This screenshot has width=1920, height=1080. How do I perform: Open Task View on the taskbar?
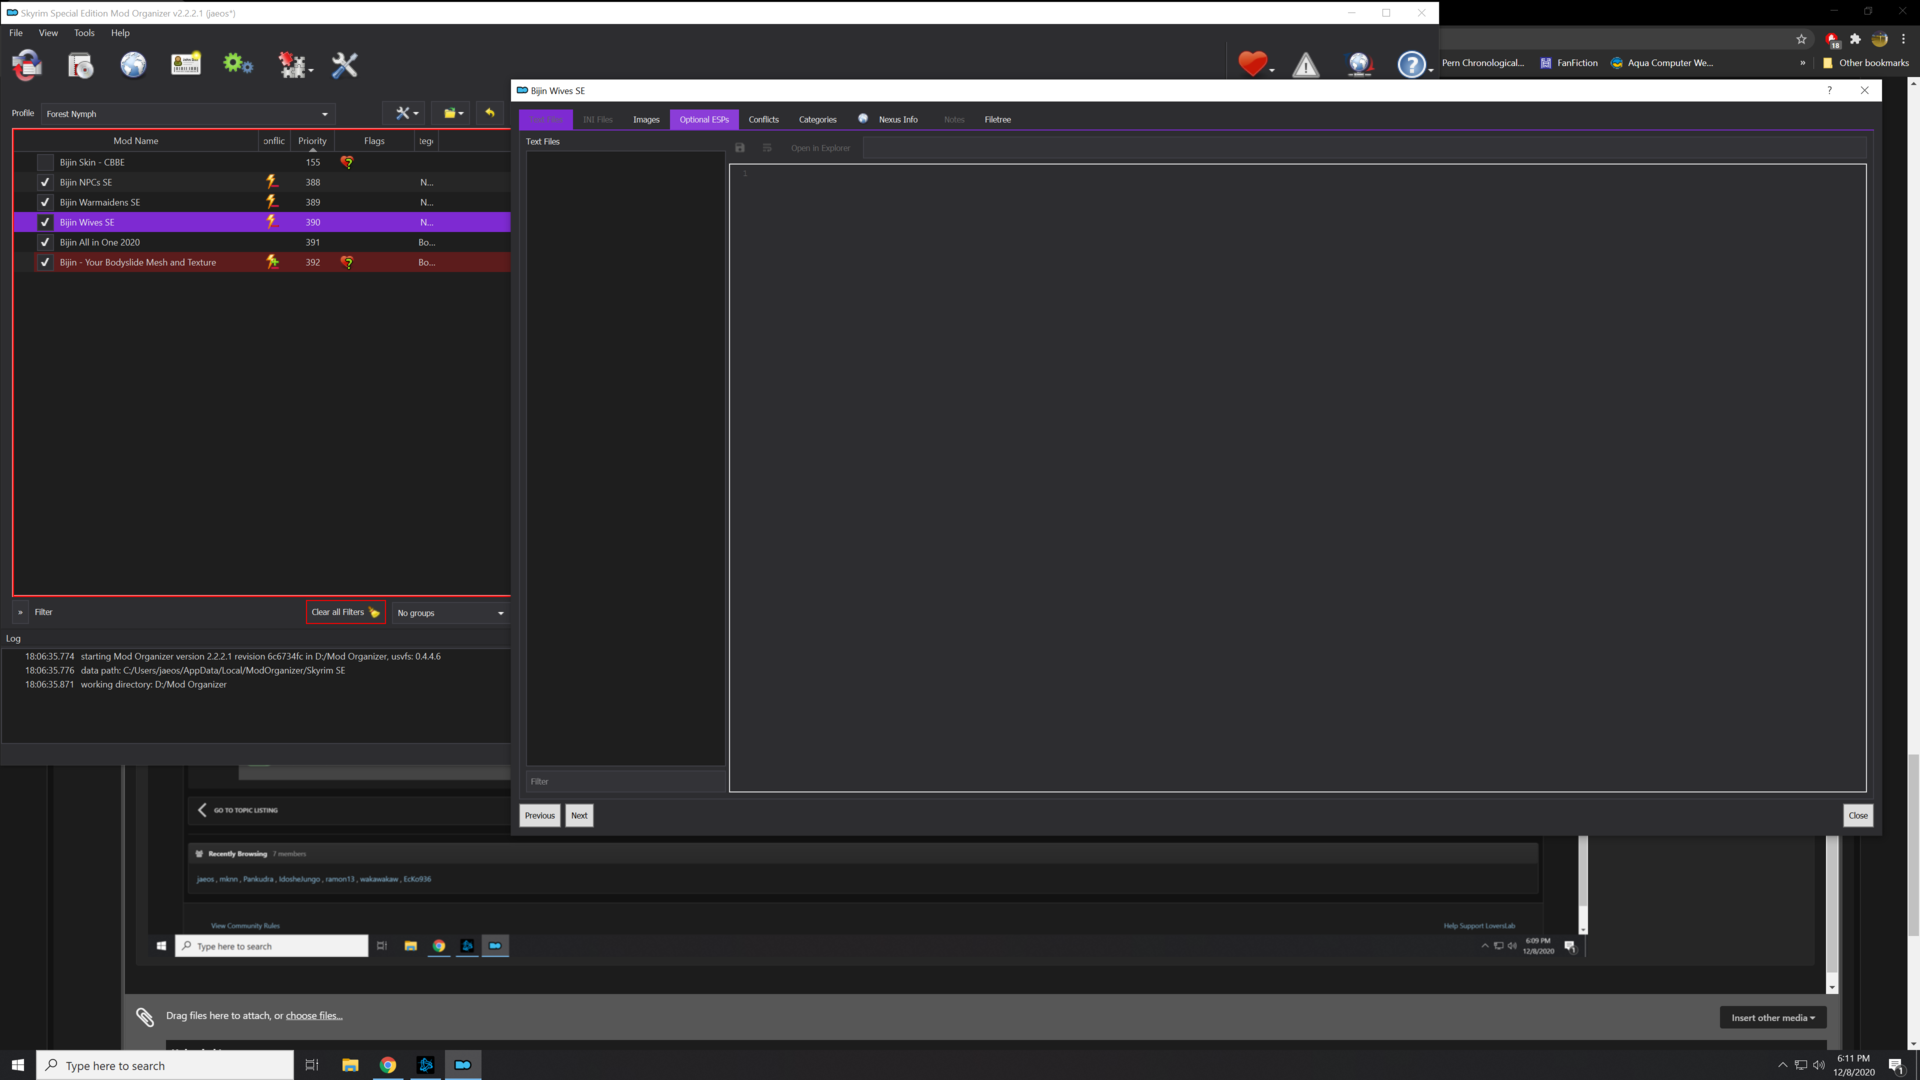coord(312,1065)
